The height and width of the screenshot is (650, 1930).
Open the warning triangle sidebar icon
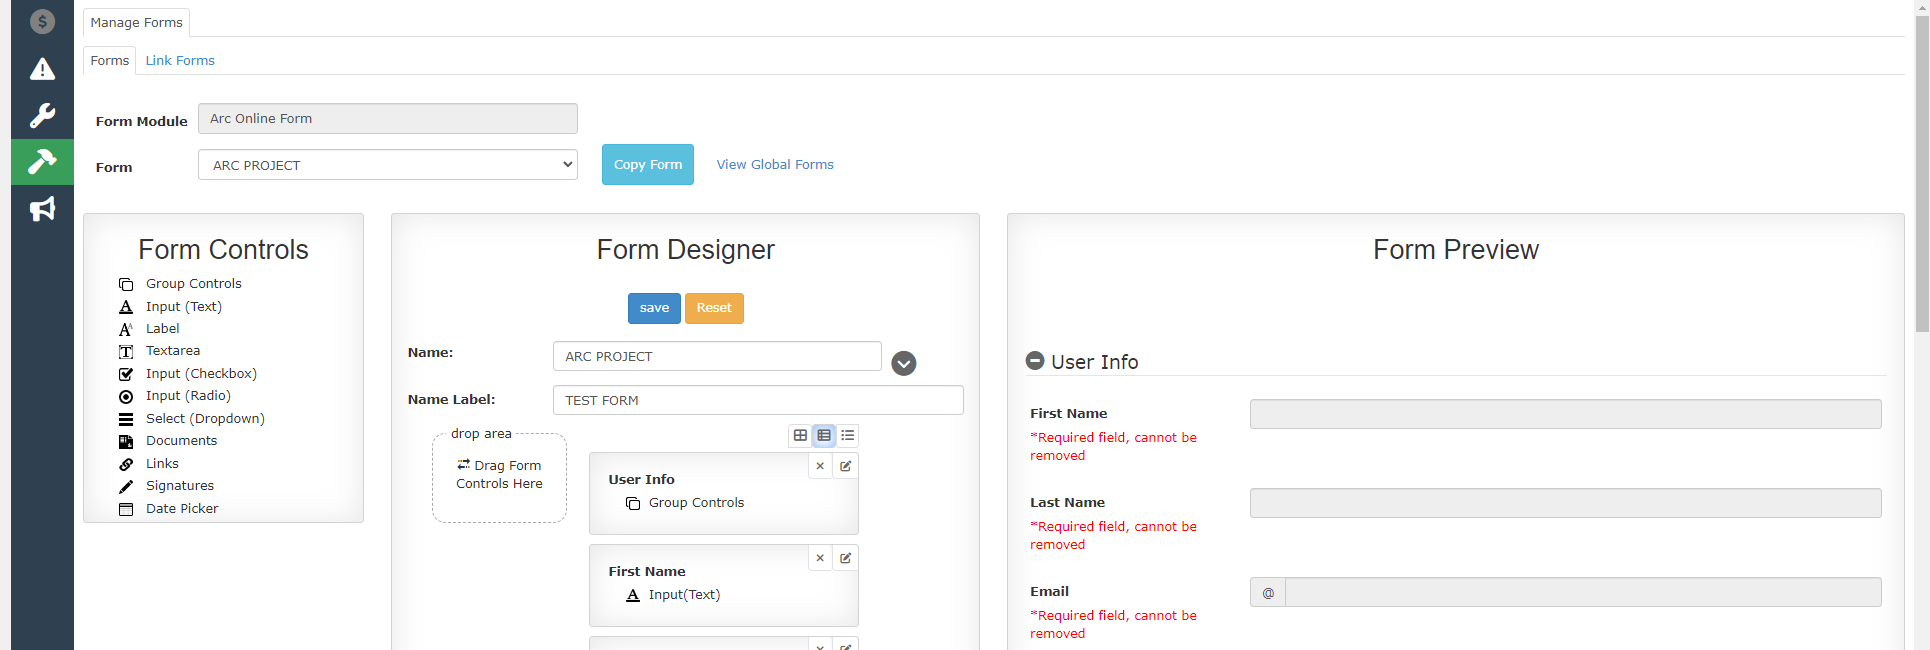[42, 68]
